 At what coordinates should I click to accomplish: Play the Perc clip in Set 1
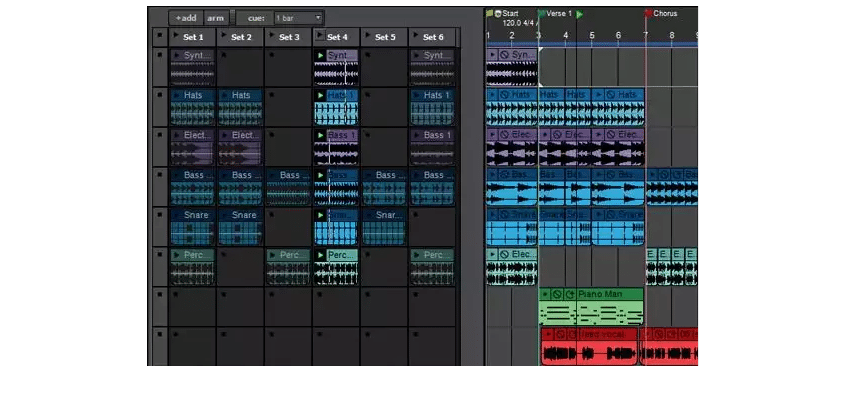176,254
